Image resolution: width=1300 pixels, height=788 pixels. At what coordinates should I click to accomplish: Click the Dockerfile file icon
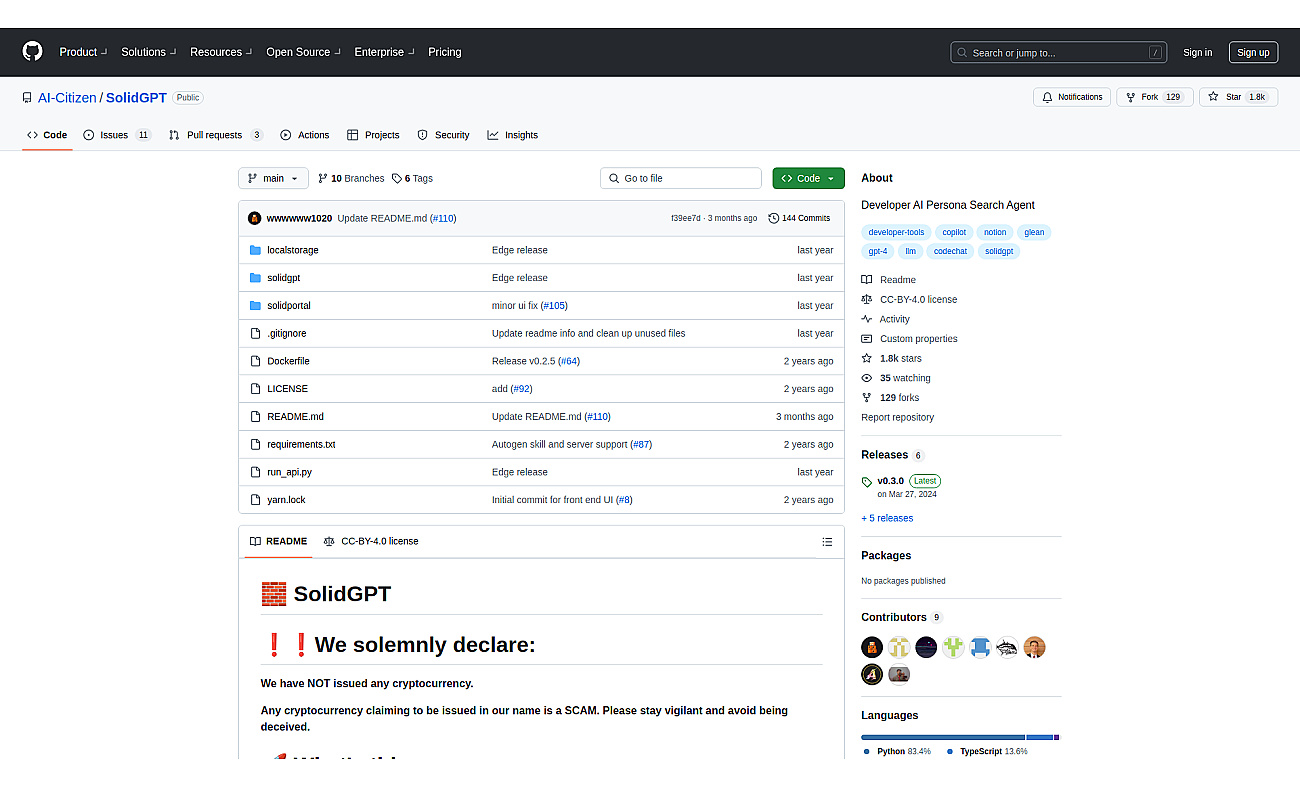[x=255, y=361]
